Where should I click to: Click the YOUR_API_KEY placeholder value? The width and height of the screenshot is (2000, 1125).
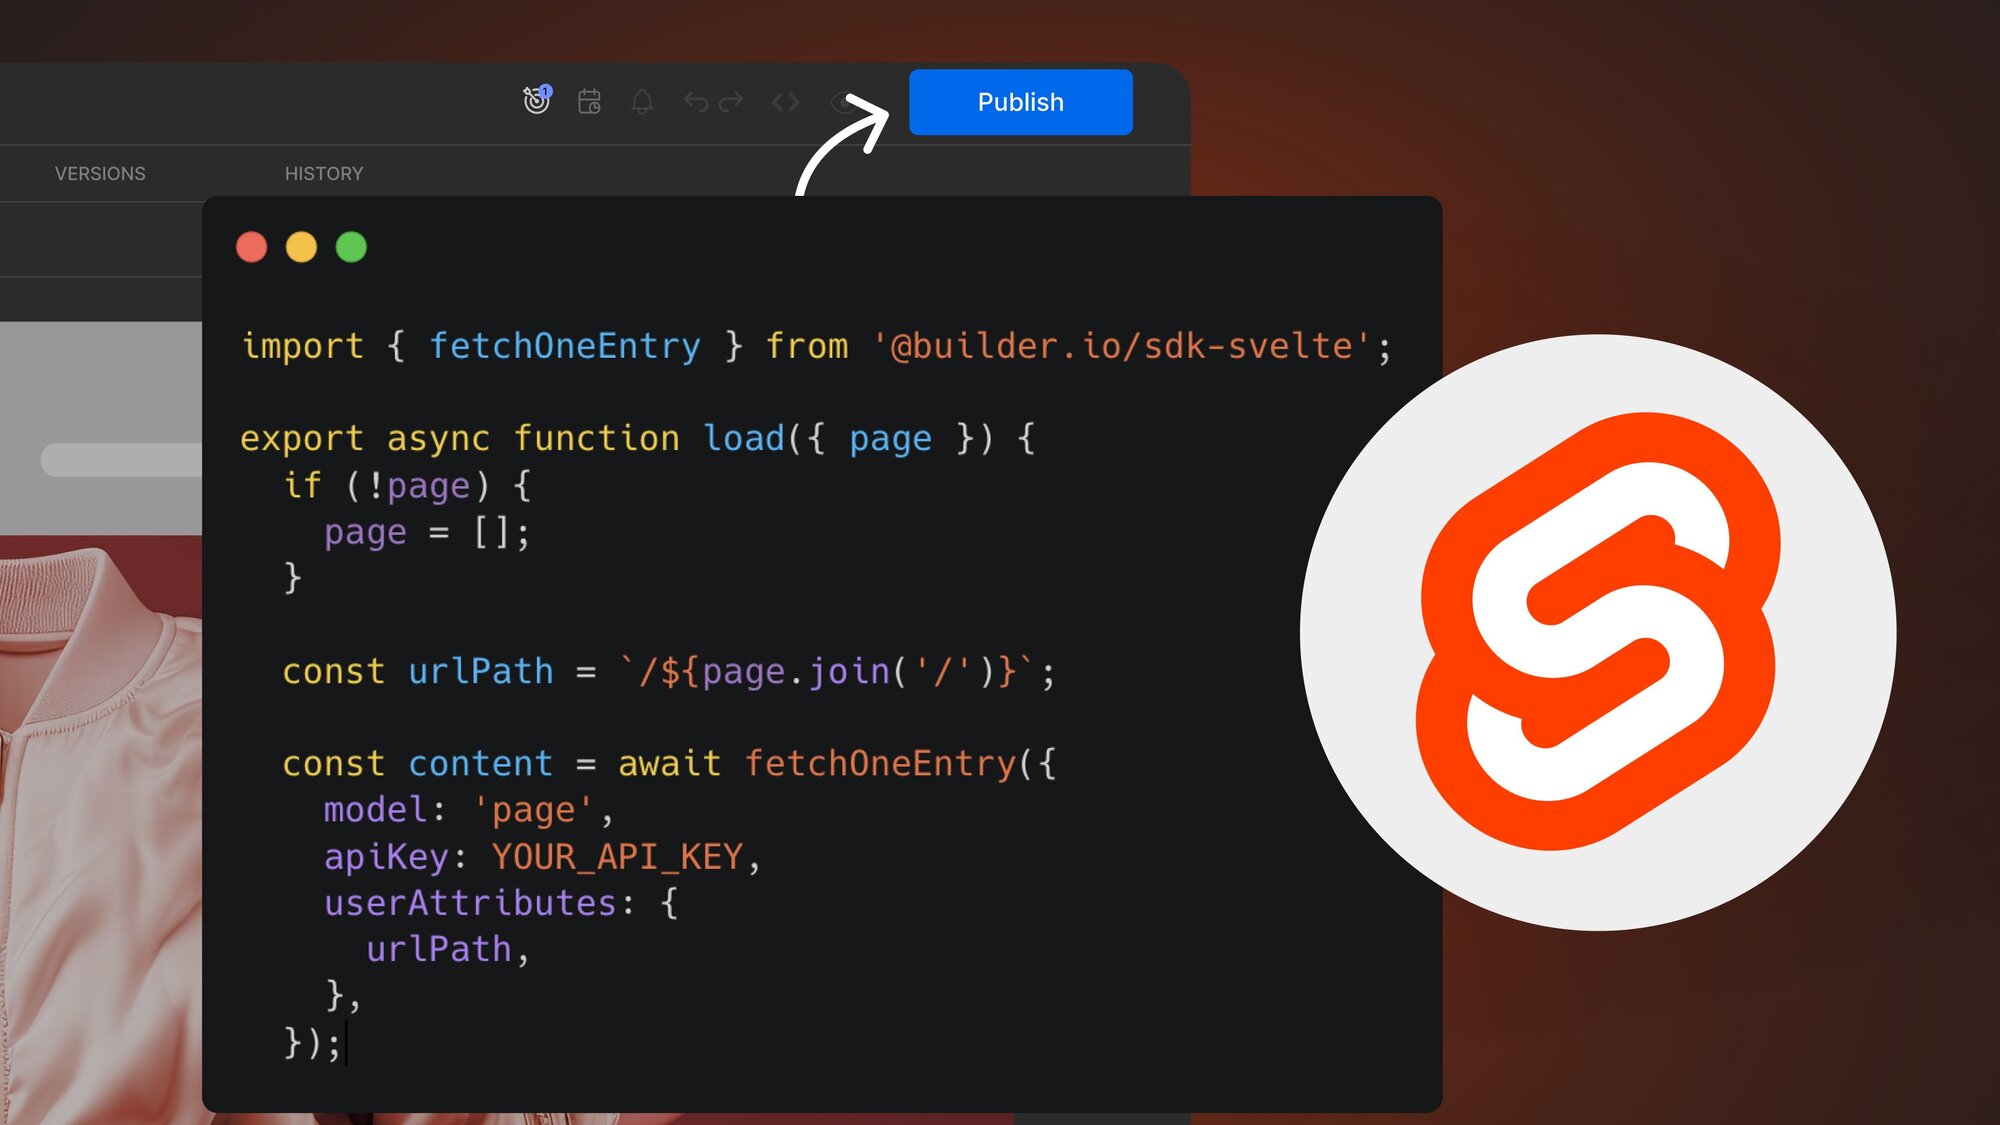coord(617,857)
